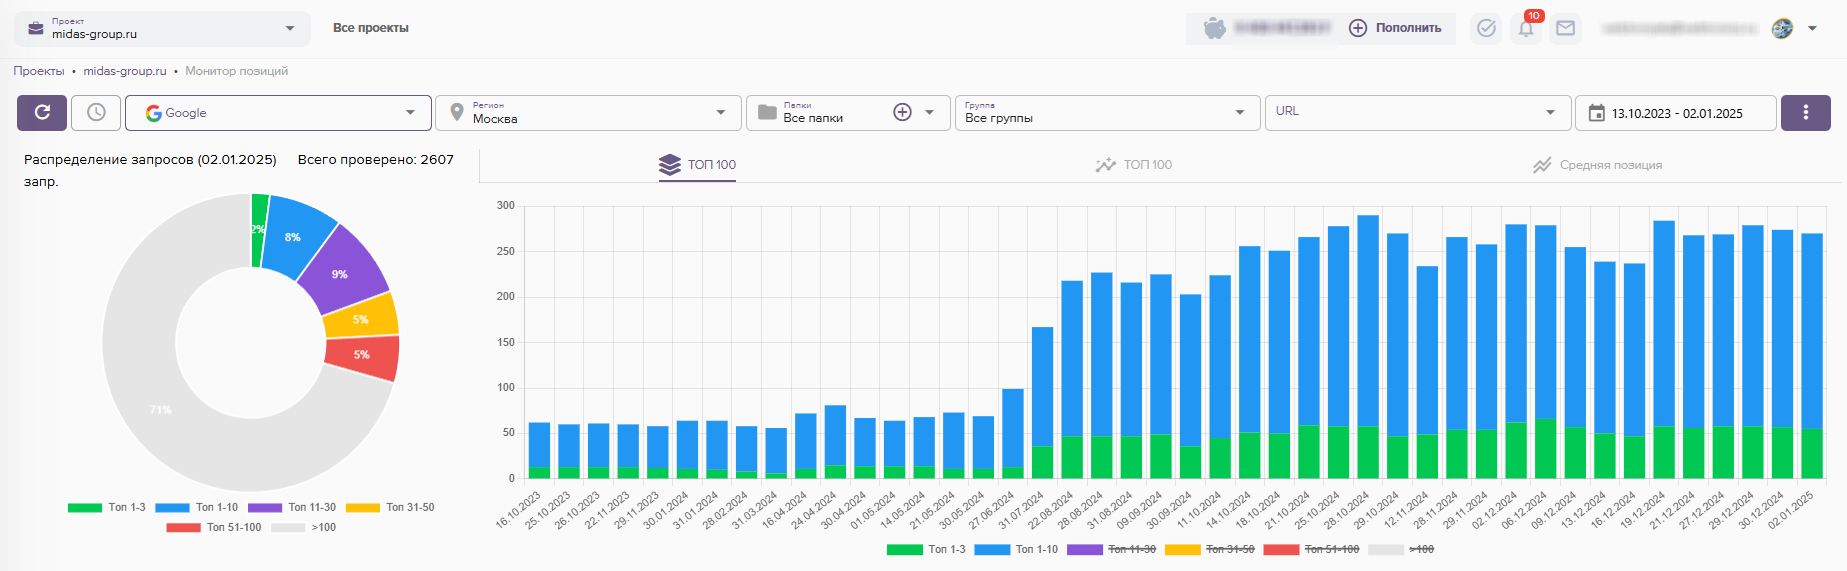This screenshot has height=571, width=1847.
Task: Open the Все проекты link
Action: (x=370, y=28)
